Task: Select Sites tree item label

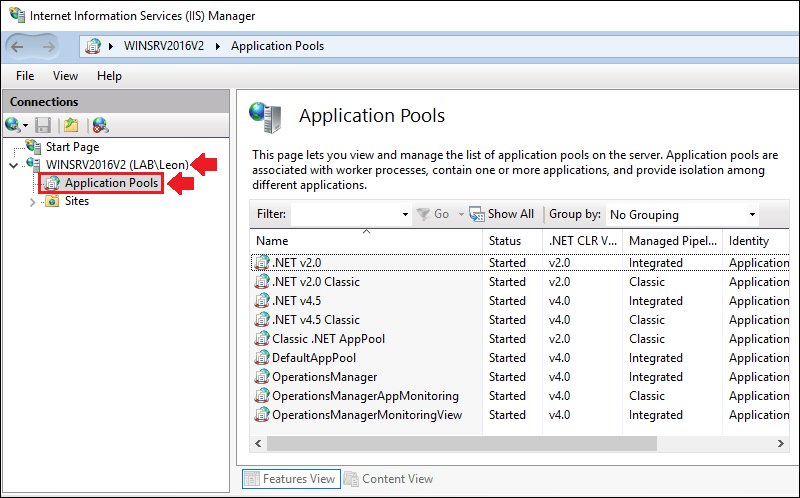Action: click(77, 201)
